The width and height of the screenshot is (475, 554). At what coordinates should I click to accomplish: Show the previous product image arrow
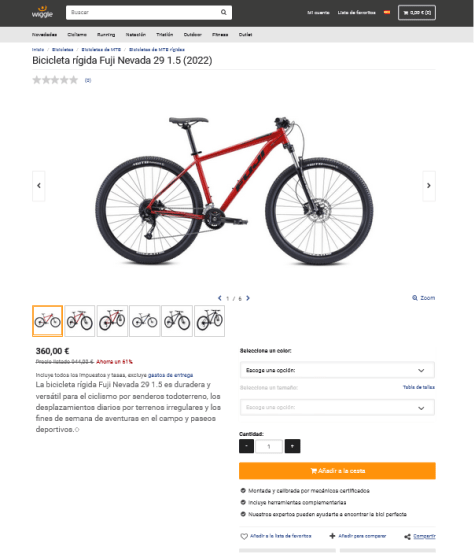point(39,186)
